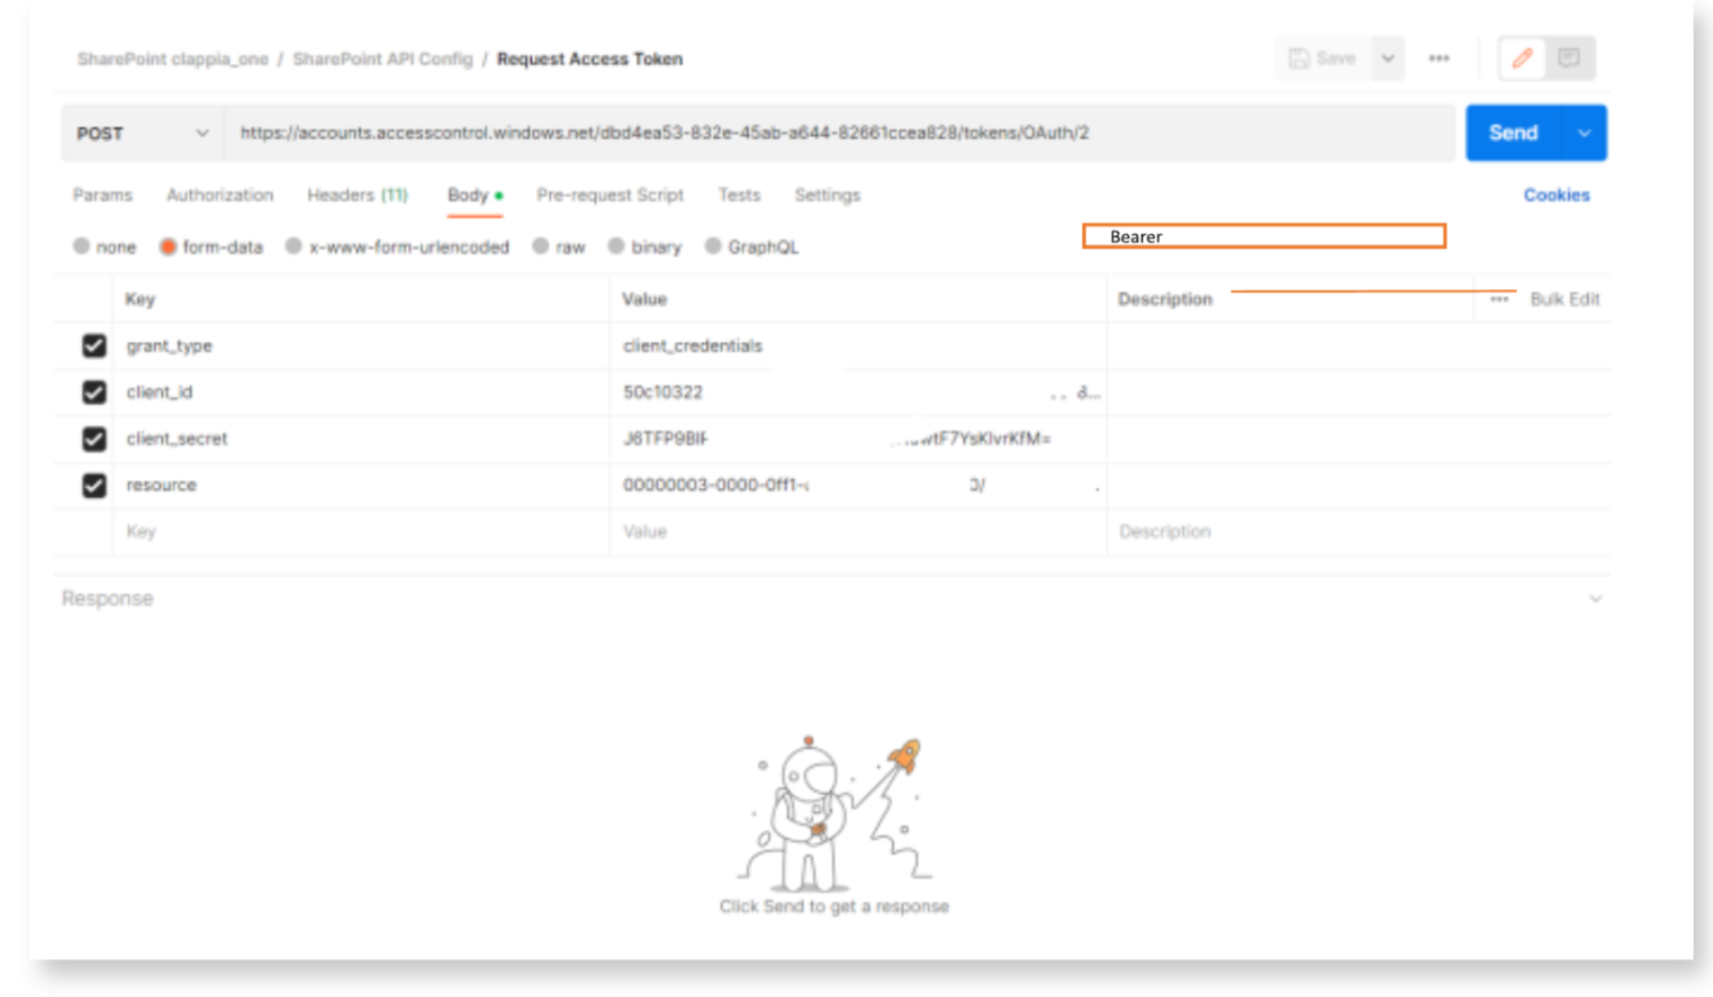Uncheck the resource key checkbox

pos(93,485)
